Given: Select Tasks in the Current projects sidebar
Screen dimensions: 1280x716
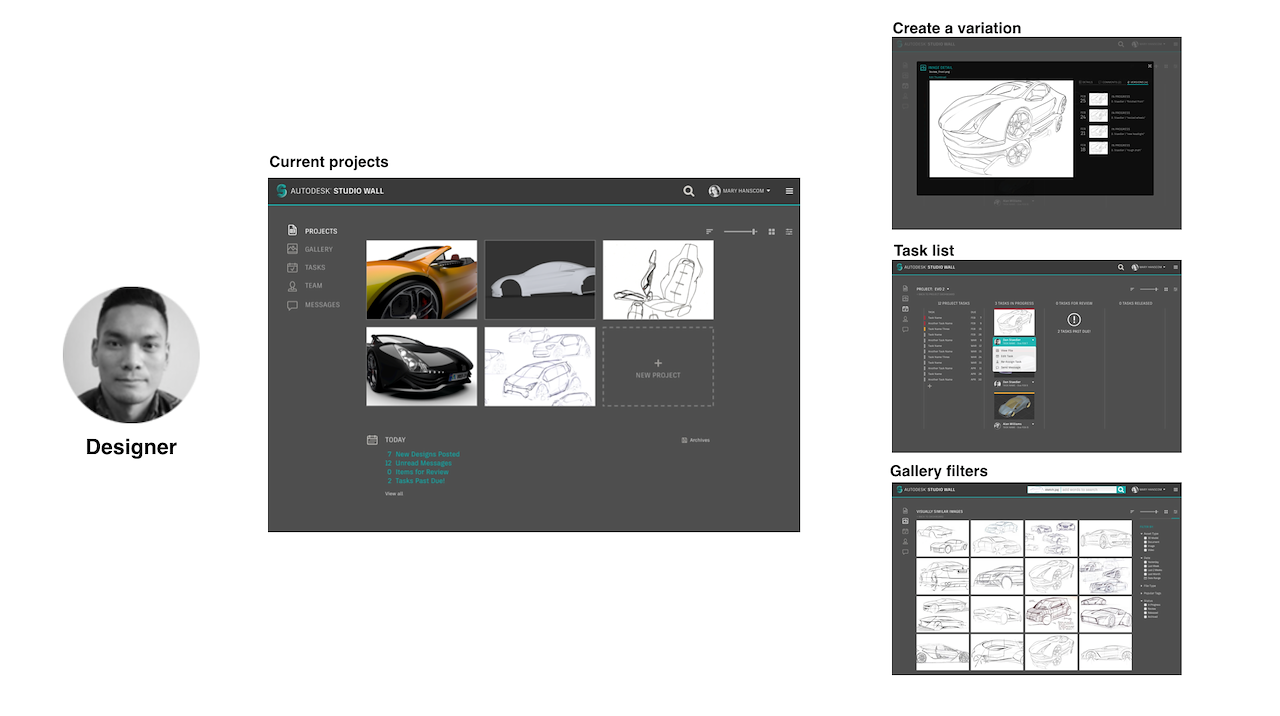Looking at the screenshot, I should click(x=314, y=268).
